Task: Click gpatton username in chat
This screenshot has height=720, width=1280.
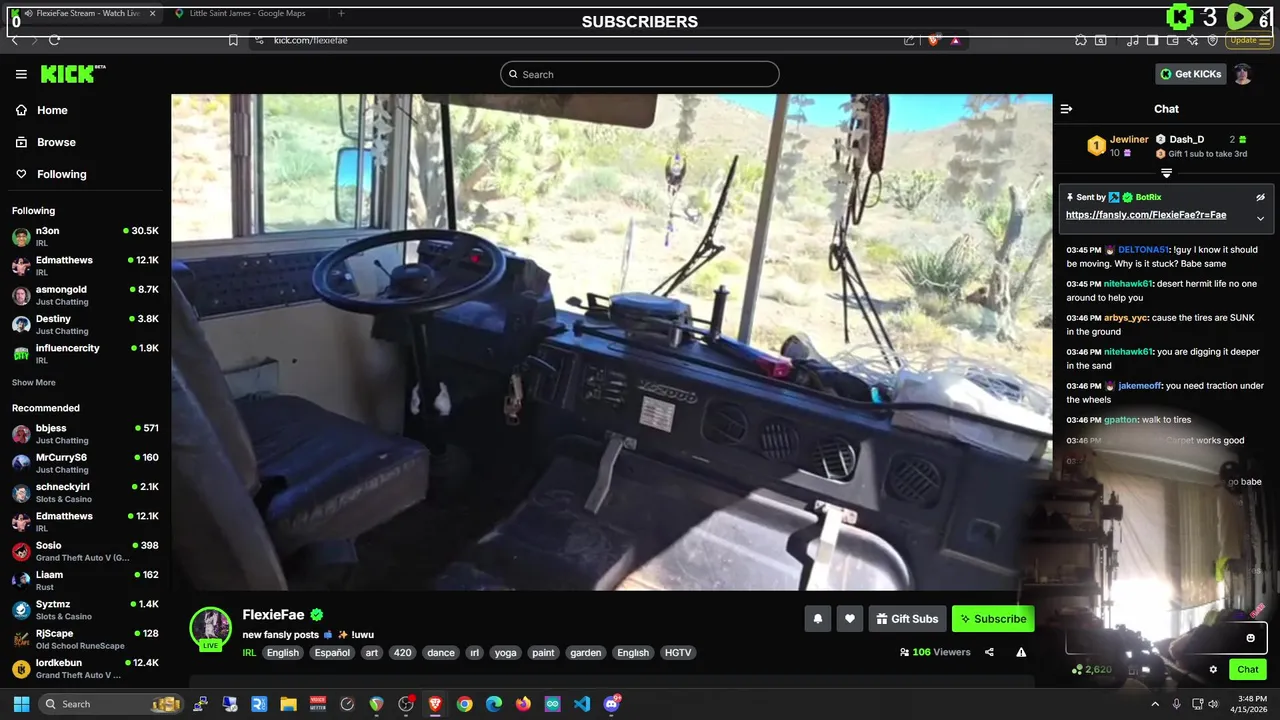Action: pos(1120,420)
